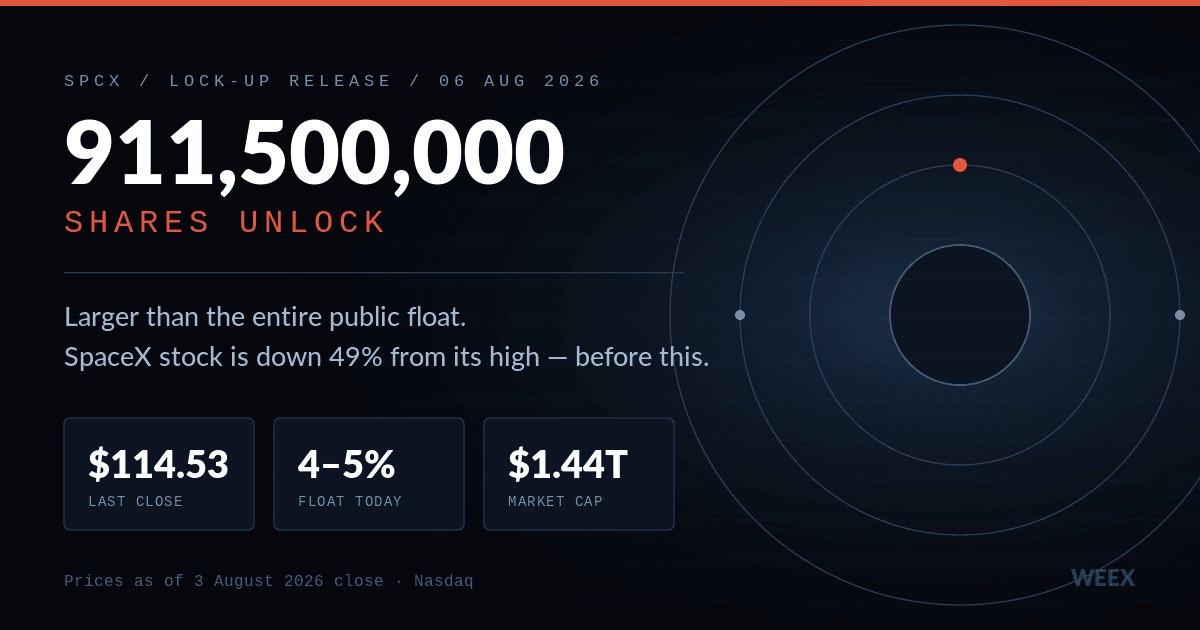
Task: Click the LAST CLOSE label
Action: (136, 502)
